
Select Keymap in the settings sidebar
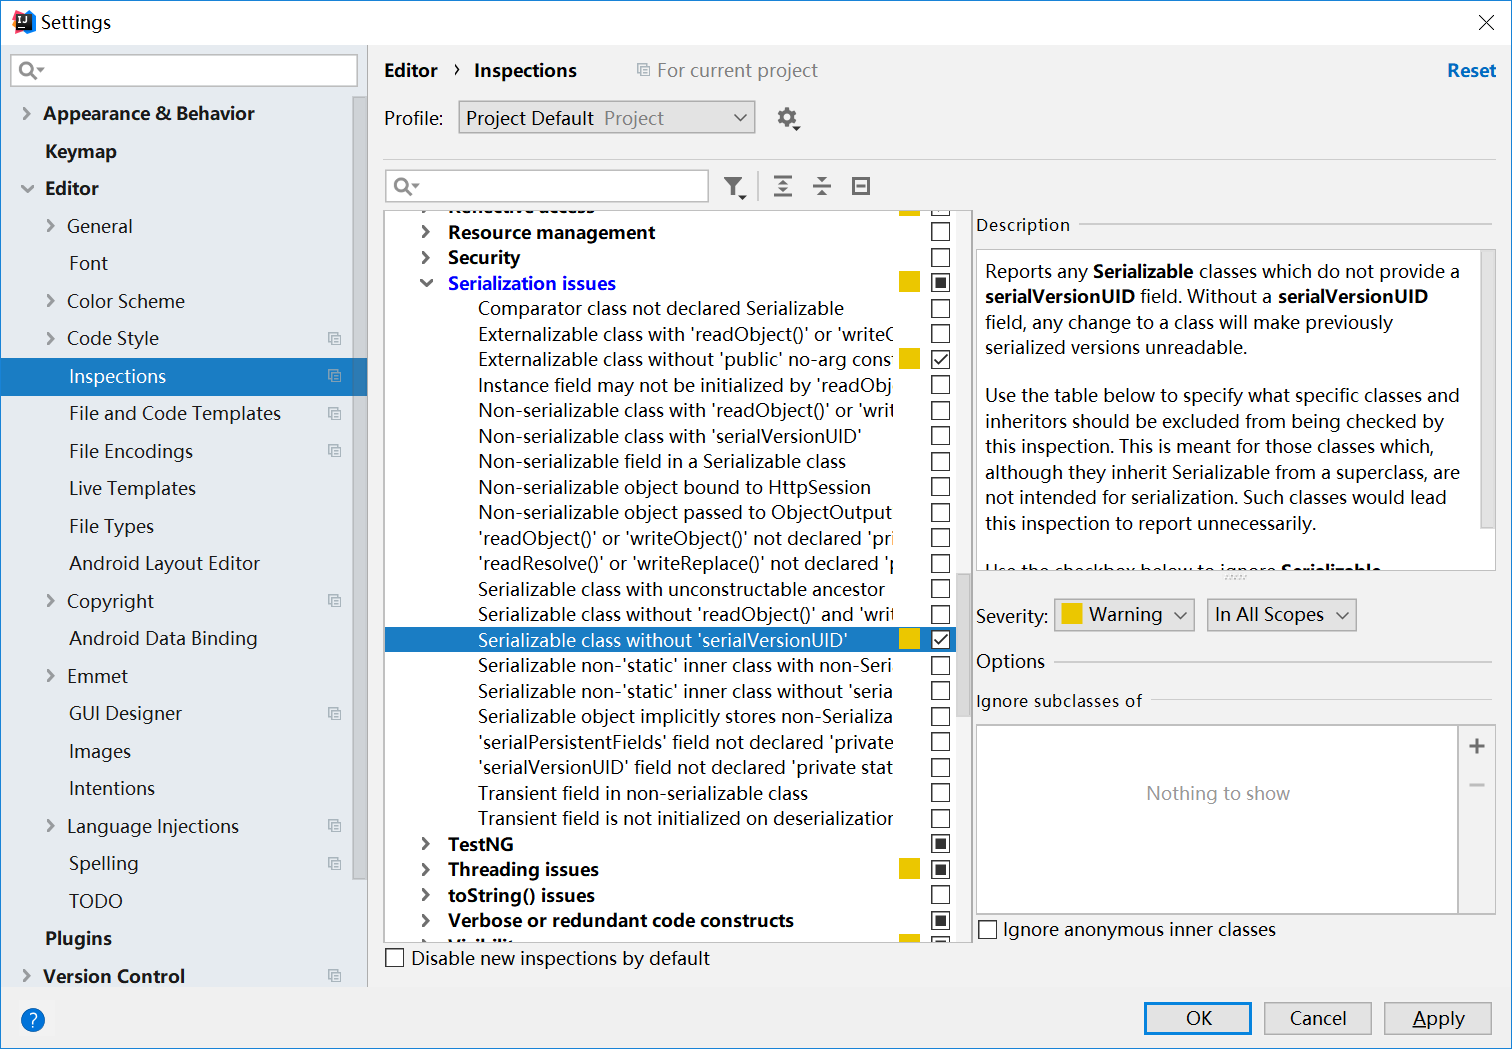[x=81, y=152]
